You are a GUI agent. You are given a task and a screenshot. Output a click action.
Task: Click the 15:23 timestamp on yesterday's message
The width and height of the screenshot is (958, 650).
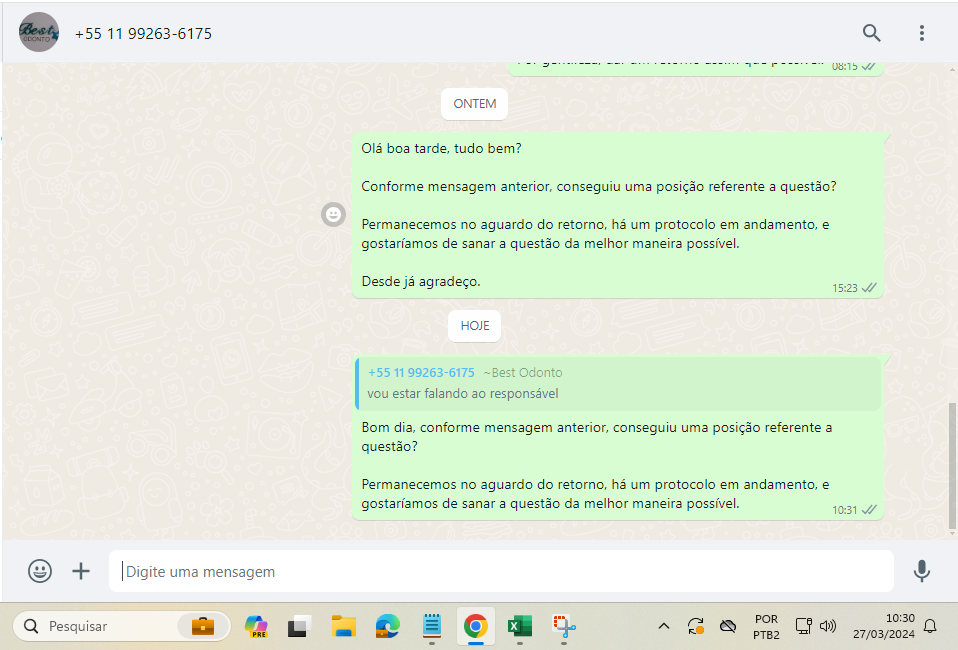[x=844, y=288]
